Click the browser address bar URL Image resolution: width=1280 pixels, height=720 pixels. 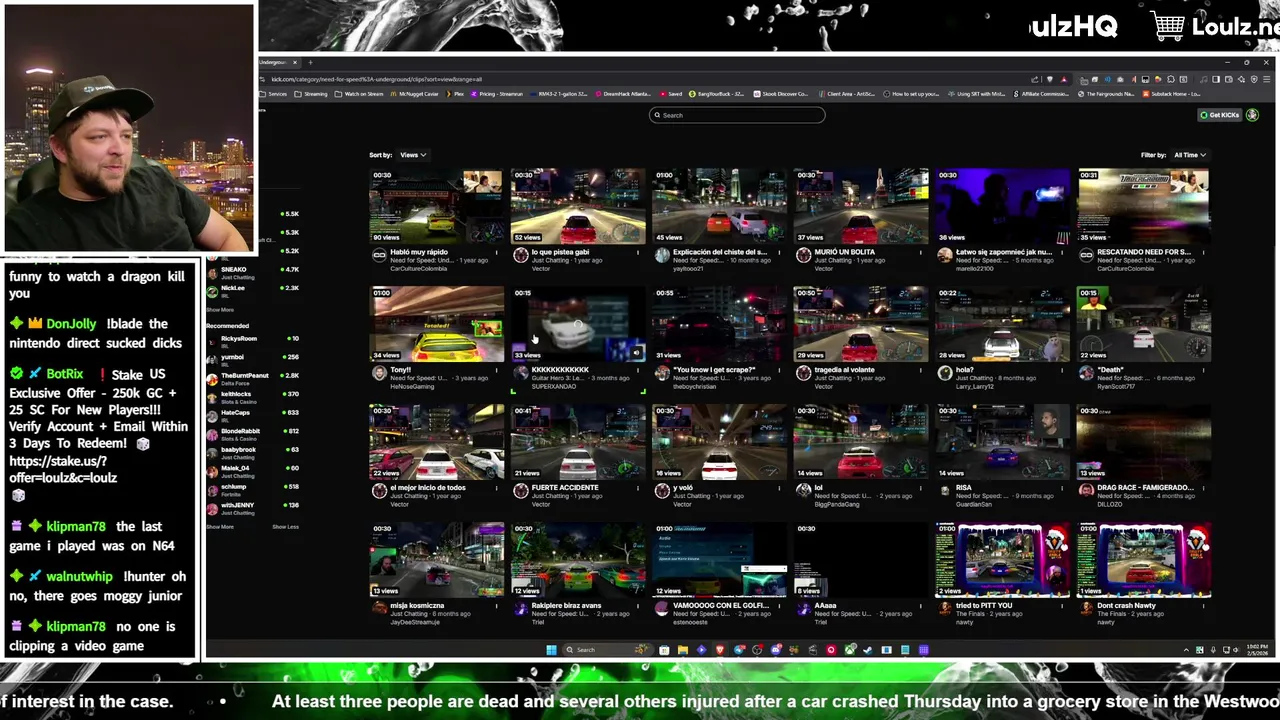tap(376, 79)
